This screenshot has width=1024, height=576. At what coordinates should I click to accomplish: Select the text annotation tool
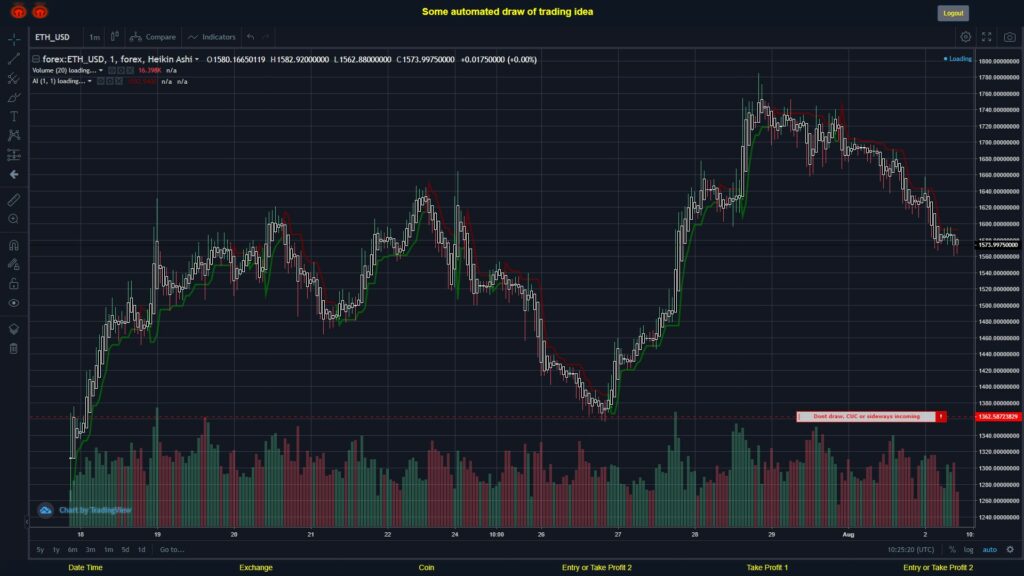[14, 116]
